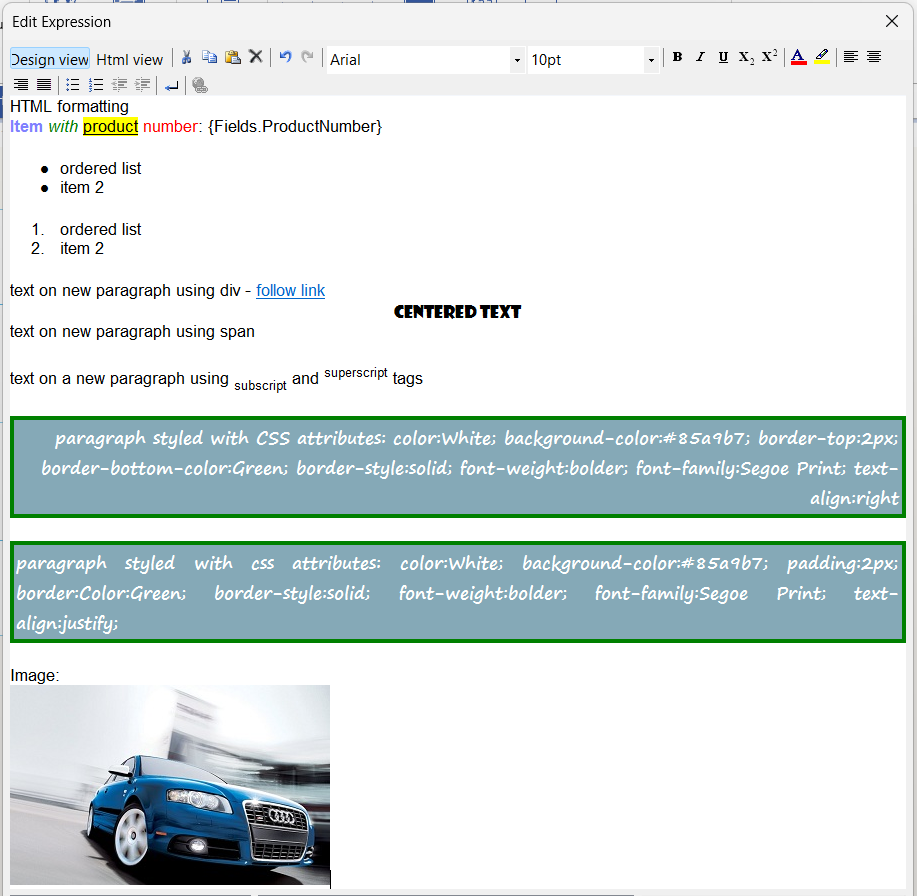917x896 pixels.
Task: Decrease the paragraph indent
Action: [119, 85]
